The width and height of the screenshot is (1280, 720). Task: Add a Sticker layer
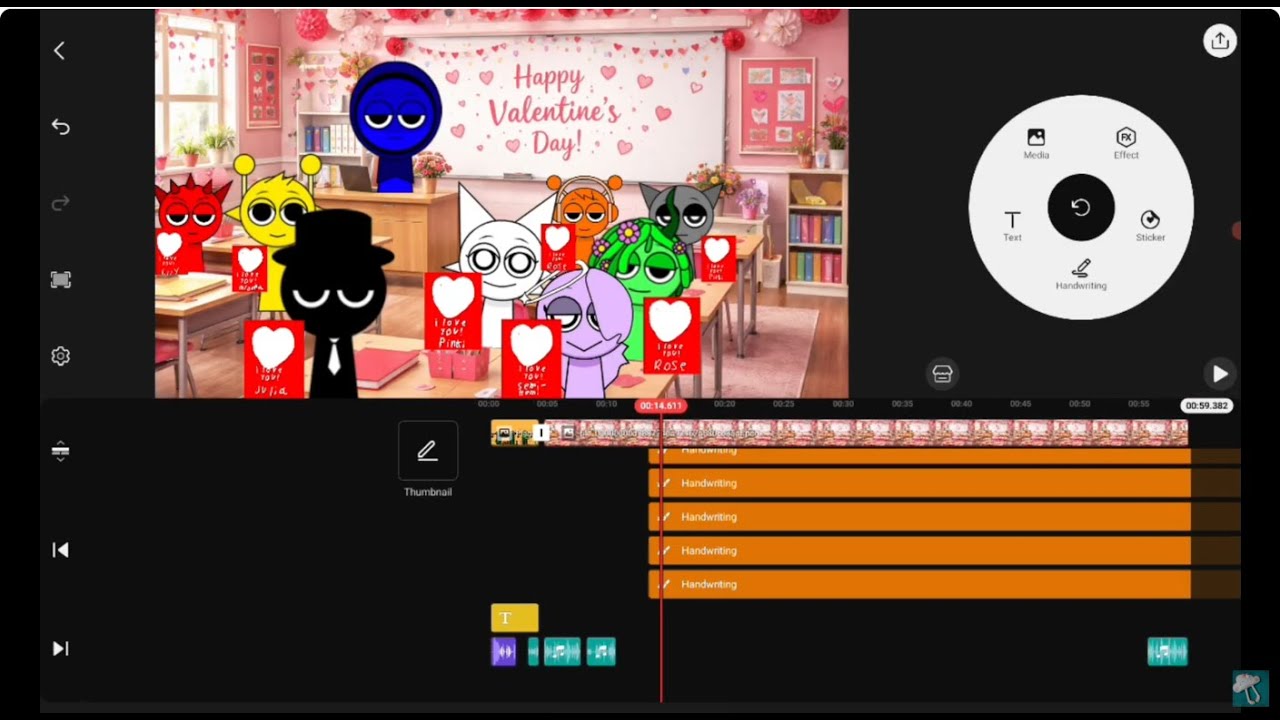[x=1150, y=226]
